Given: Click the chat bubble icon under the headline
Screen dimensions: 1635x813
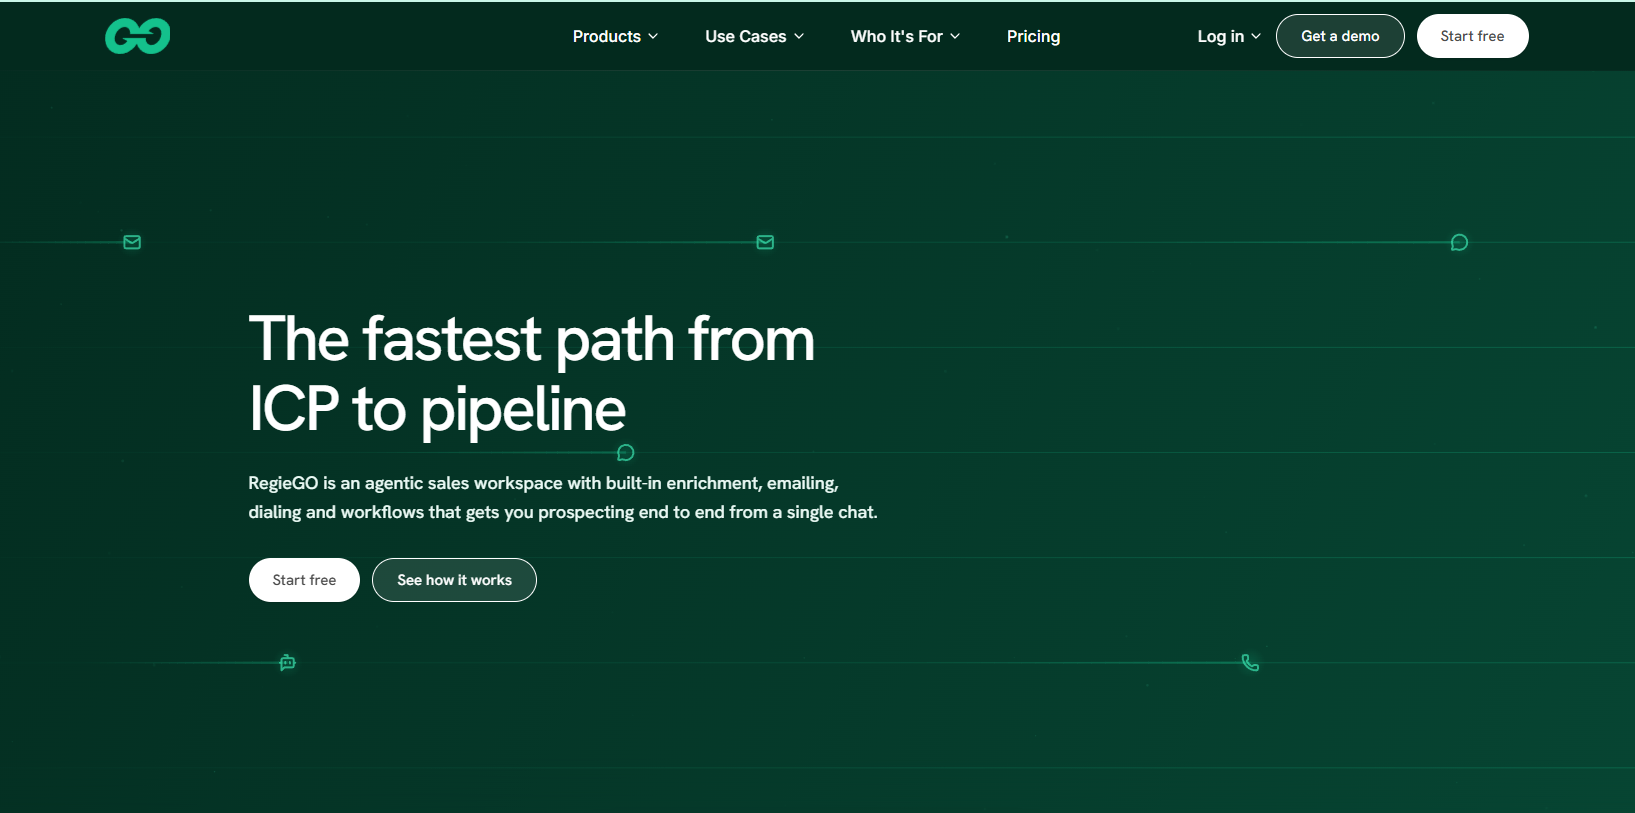Looking at the screenshot, I should [x=626, y=453].
